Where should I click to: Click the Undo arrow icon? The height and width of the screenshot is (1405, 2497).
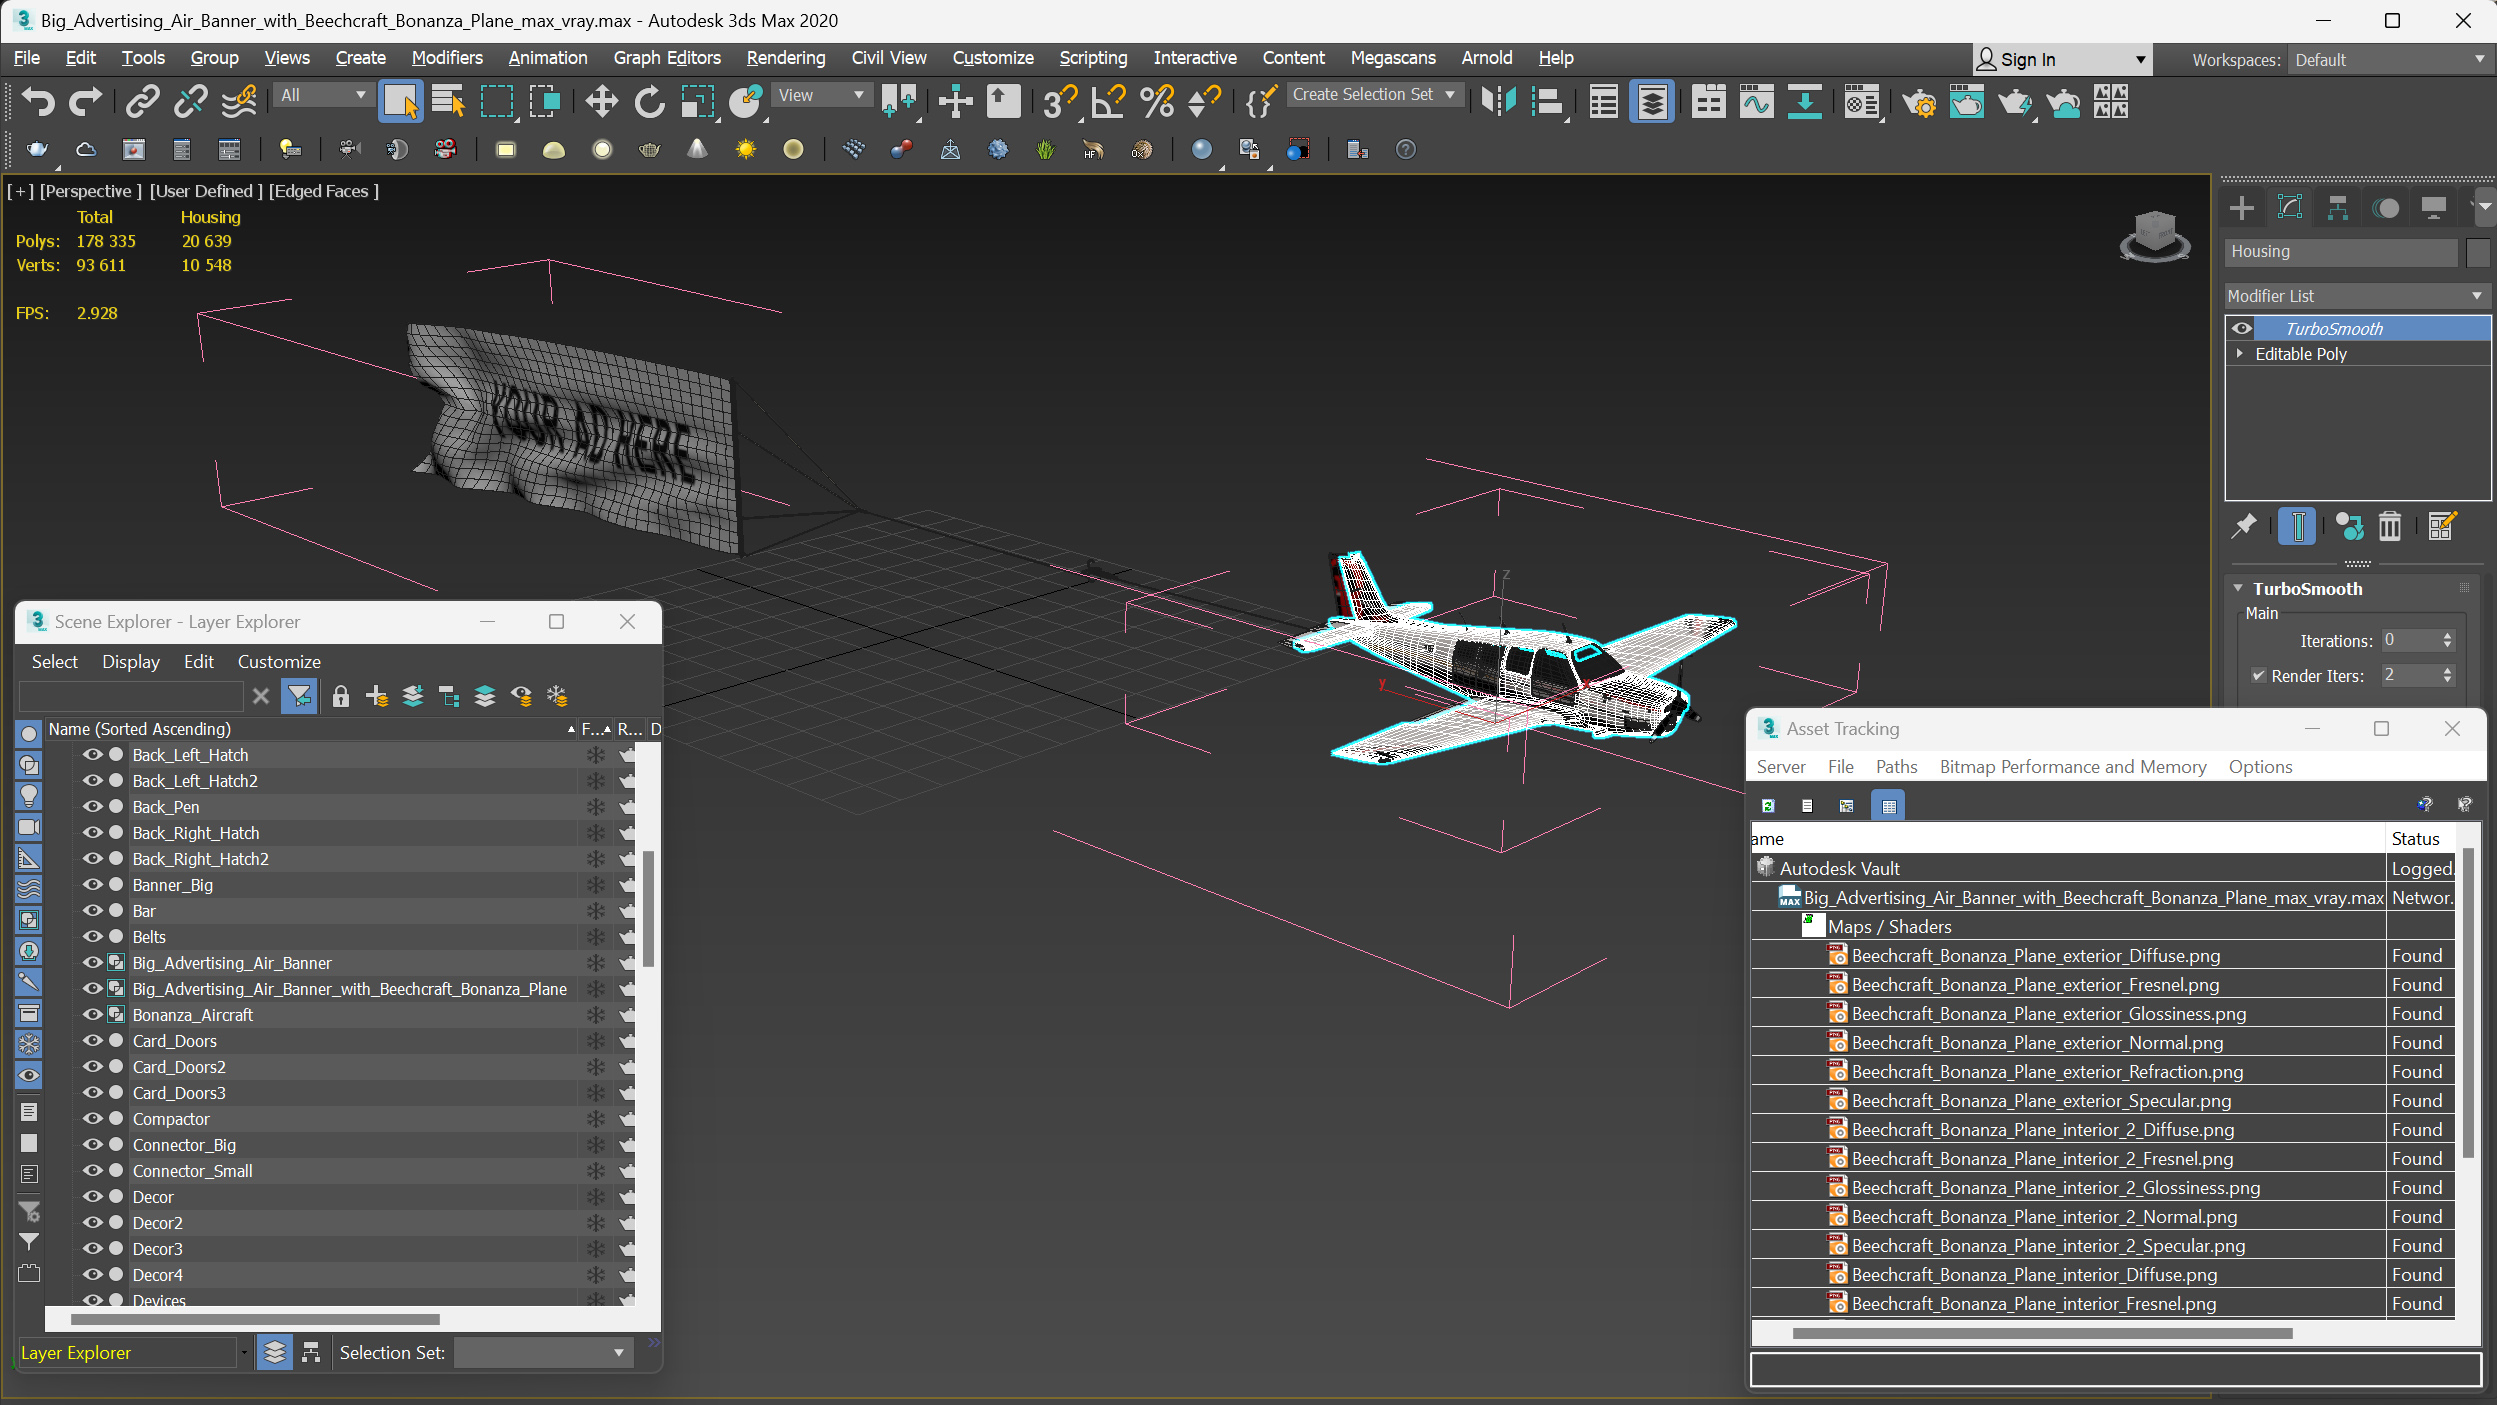tap(38, 101)
